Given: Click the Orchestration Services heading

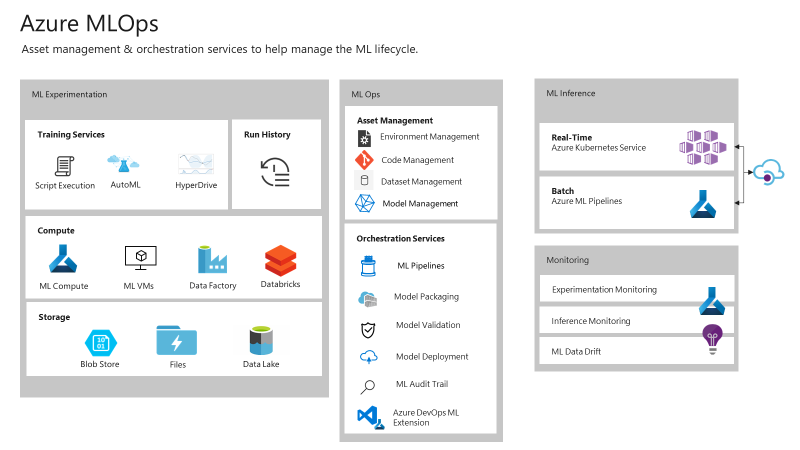Looking at the screenshot, I should click(x=401, y=238).
